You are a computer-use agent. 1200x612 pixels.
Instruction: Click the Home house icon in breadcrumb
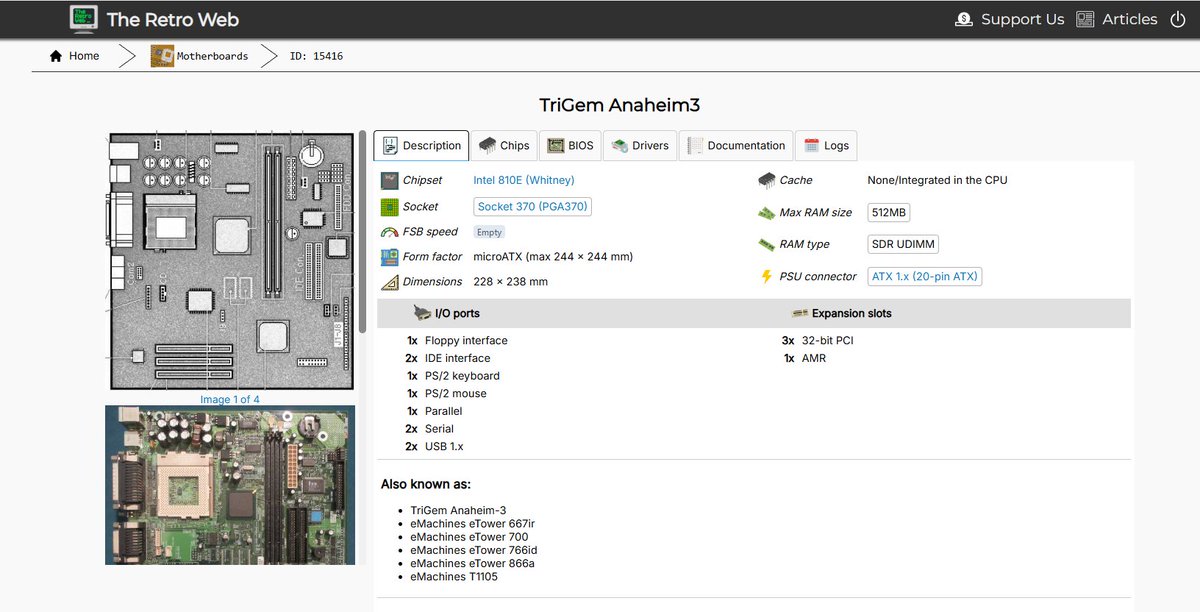56,56
